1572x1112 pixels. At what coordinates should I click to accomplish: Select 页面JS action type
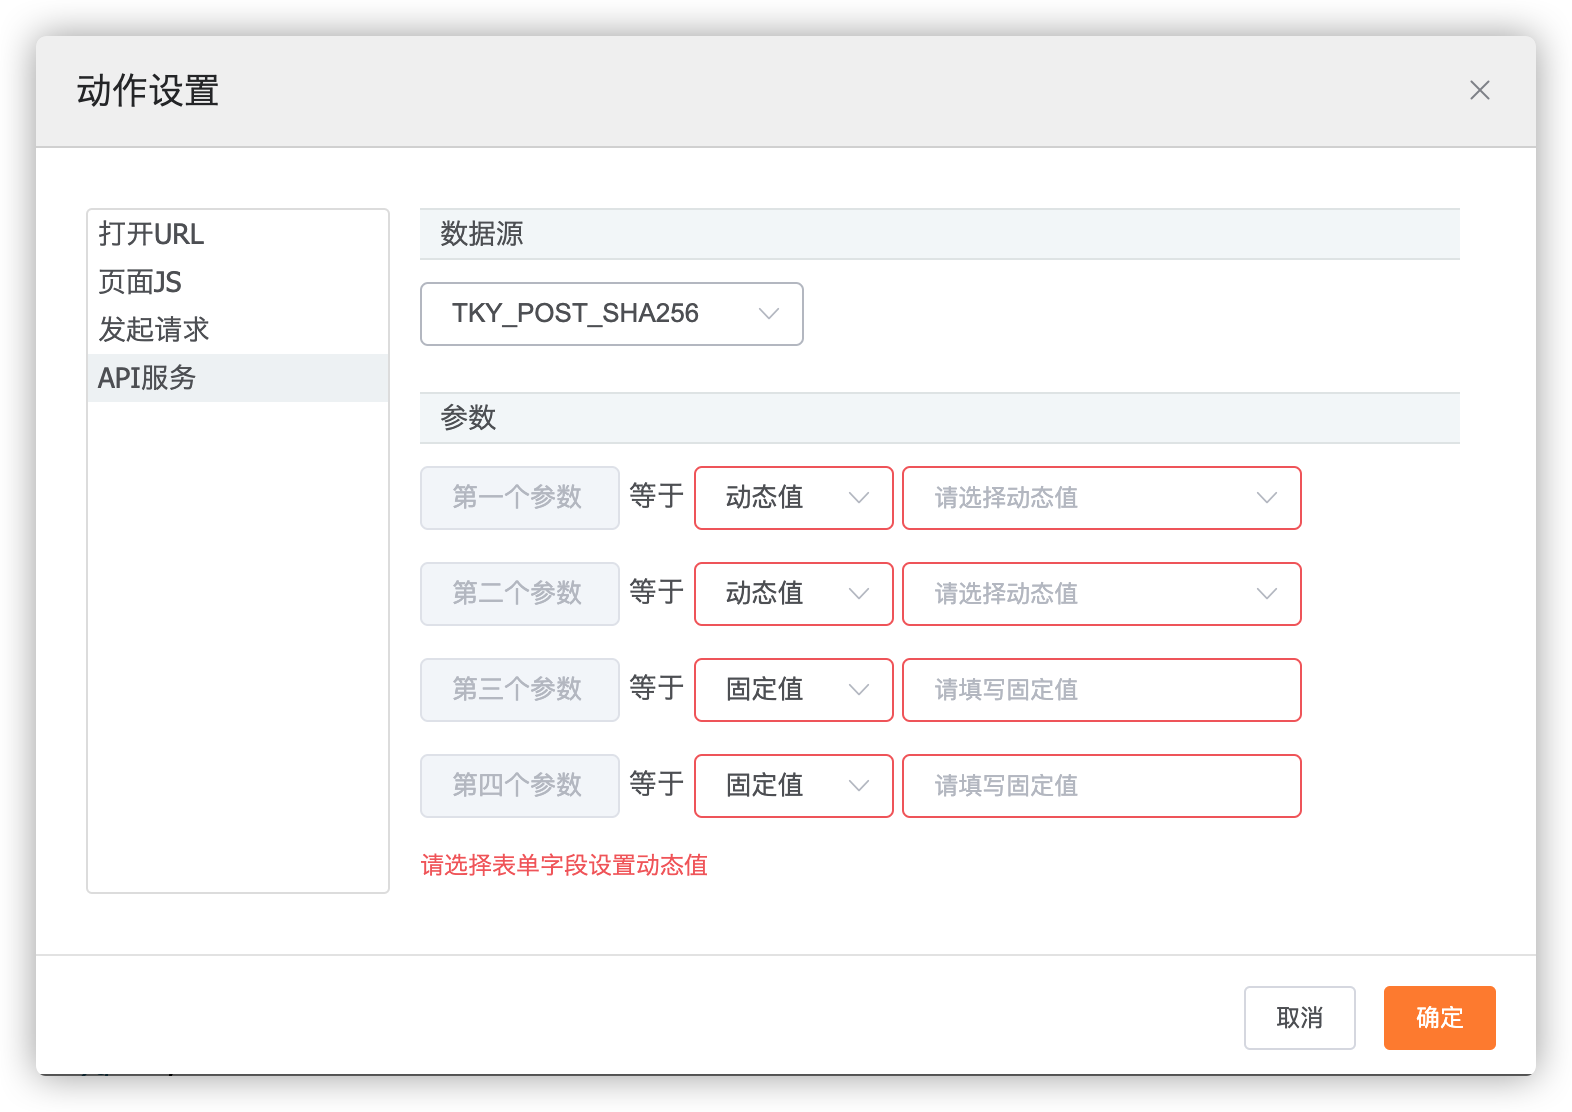tap(140, 282)
